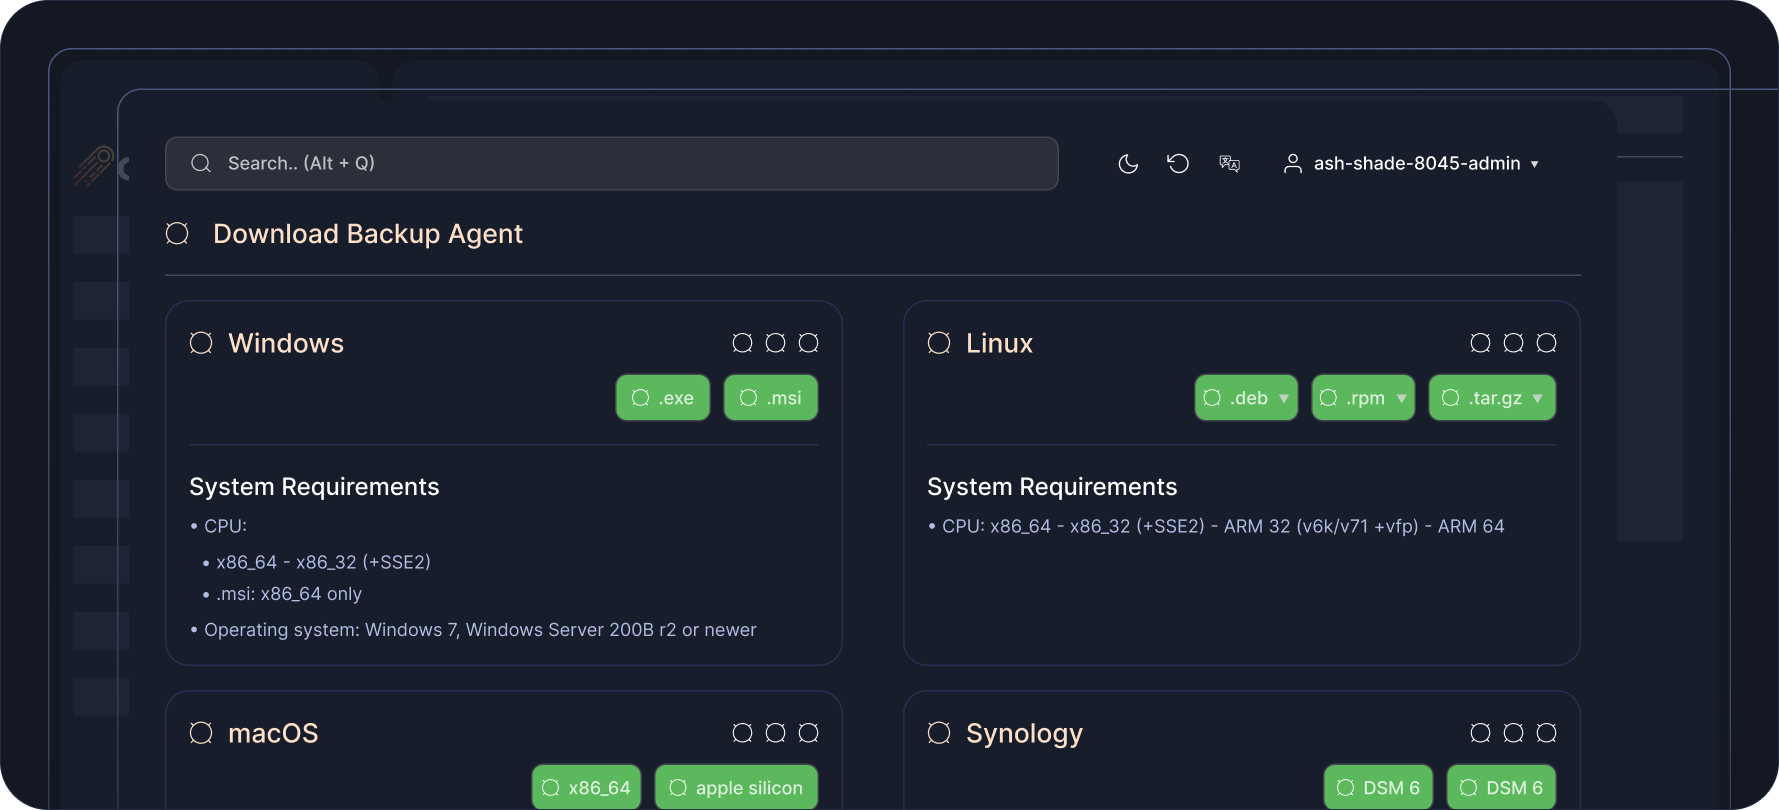Click the icon beside Download Backup Agent
Screen dimensions: 1779x810
point(177,233)
